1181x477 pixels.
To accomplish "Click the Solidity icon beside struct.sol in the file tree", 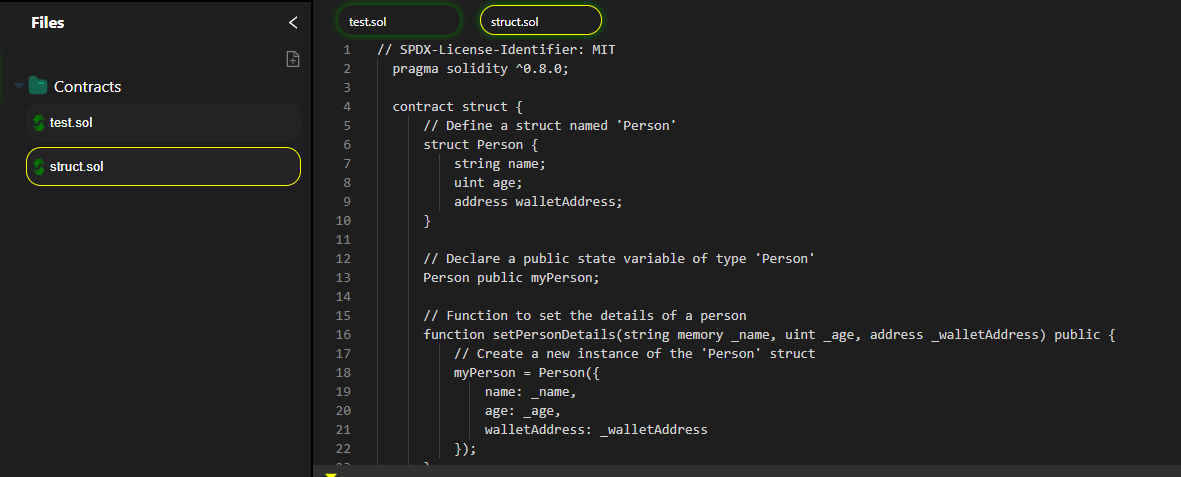I will point(39,166).
